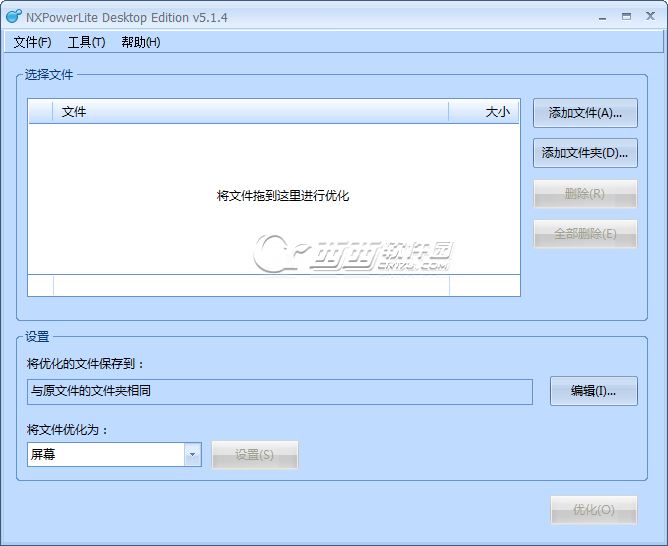Click the 删除(R) button
Image resolution: width=668 pixels, height=546 pixels.
pyautogui.click(x=585, y=194)
